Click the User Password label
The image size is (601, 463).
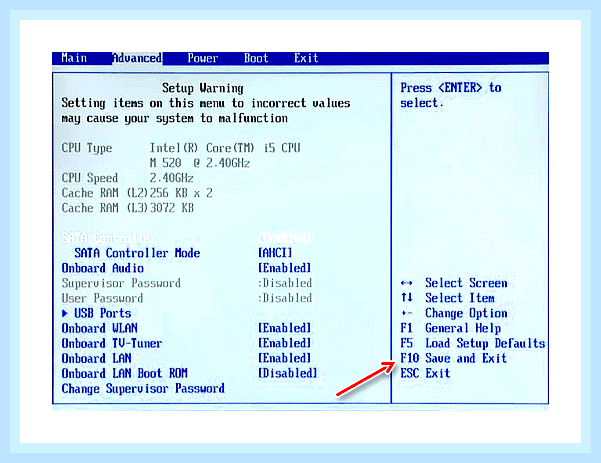(x=102, y=298)
